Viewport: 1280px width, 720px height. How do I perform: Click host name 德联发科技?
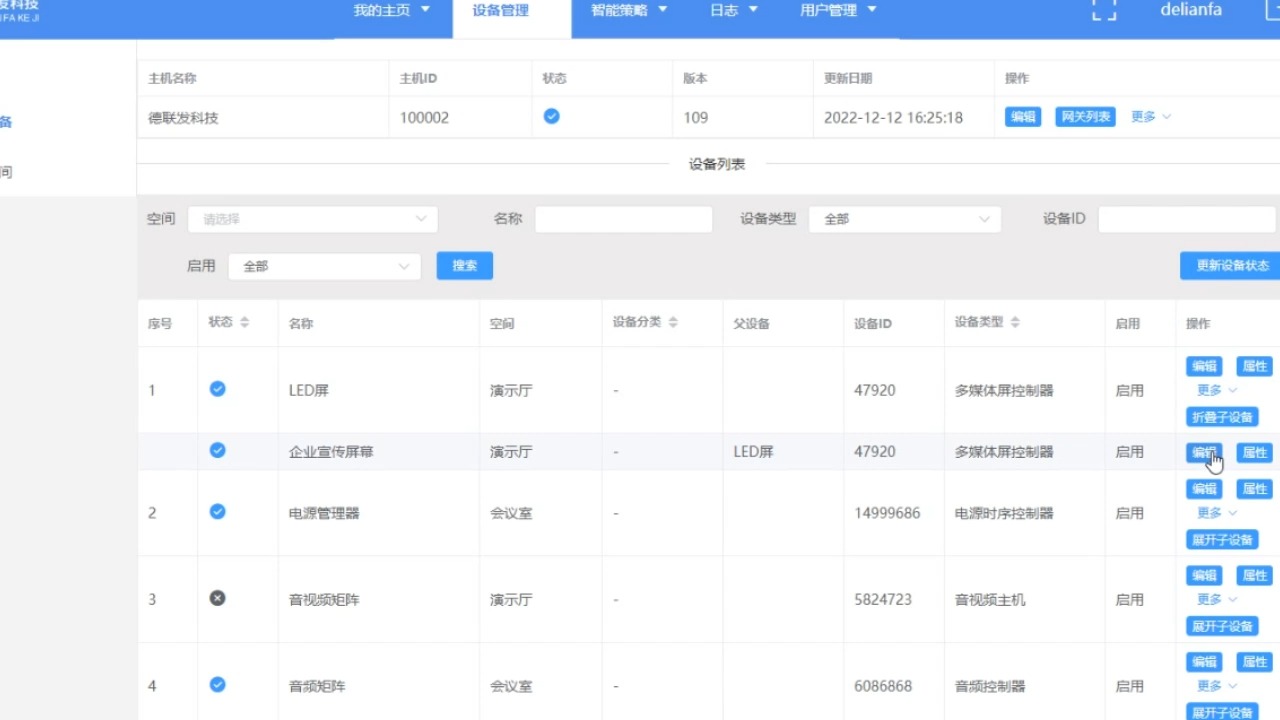click(x=183, y=117)
